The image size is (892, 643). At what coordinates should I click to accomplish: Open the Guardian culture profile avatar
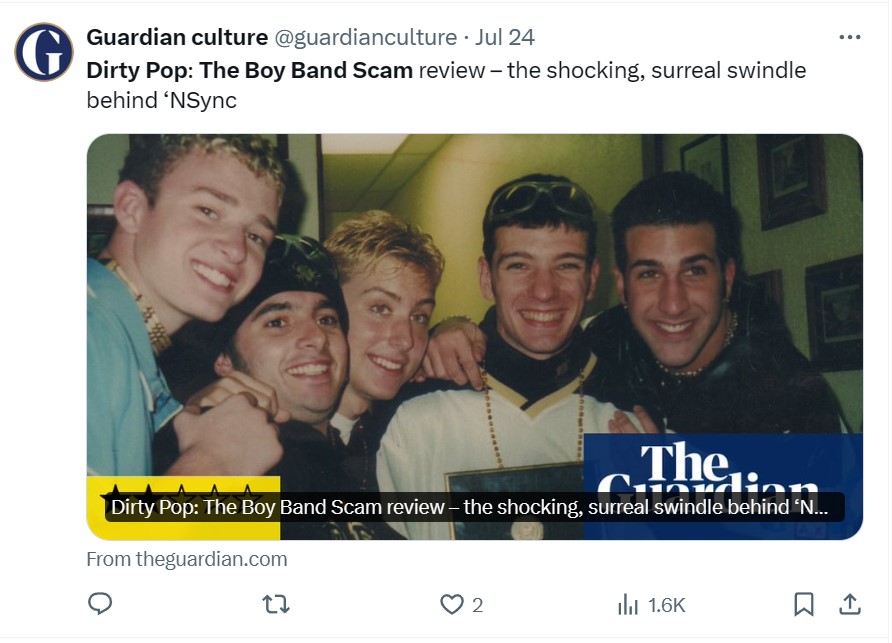(44, 52)
